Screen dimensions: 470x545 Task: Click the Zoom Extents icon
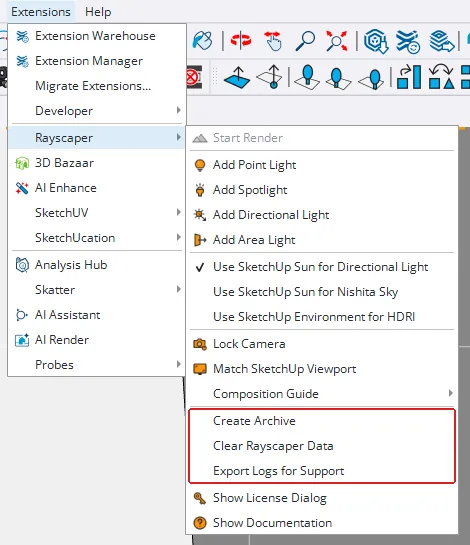pos(336,41)
